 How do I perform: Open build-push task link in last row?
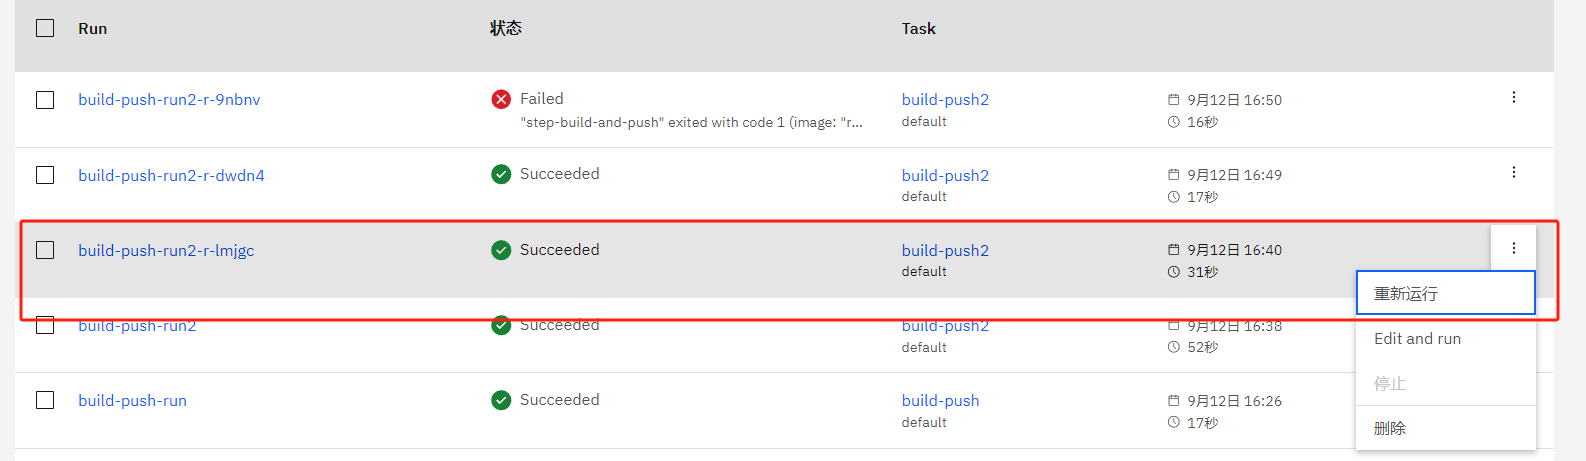(940, 400)
